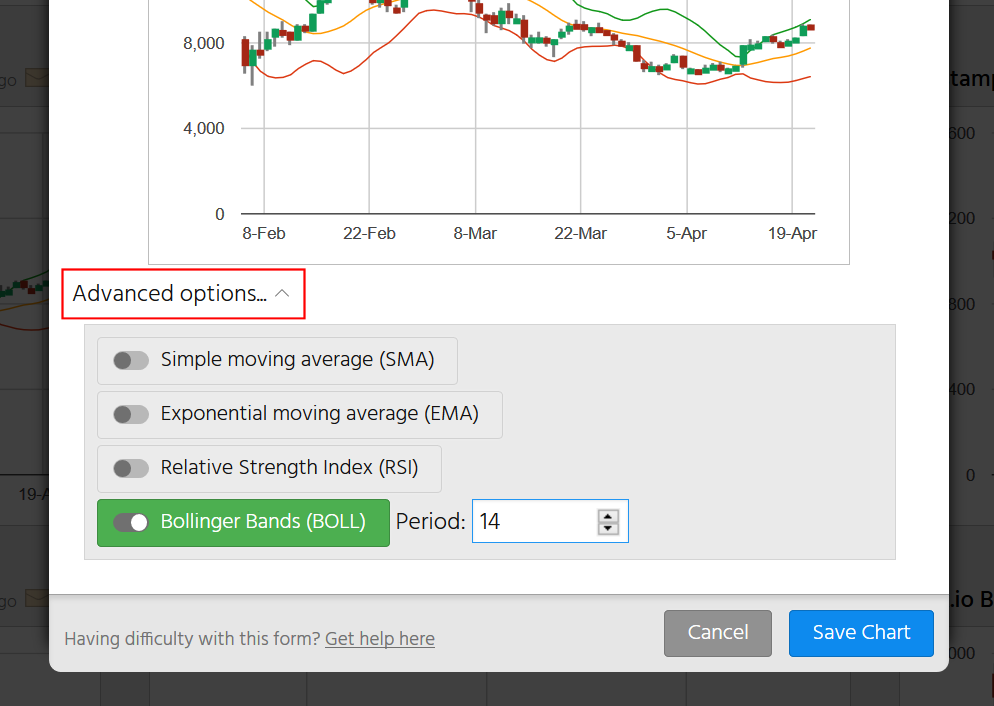
Task: Click the 22-Feb date axis label
Action: point(369,234)
